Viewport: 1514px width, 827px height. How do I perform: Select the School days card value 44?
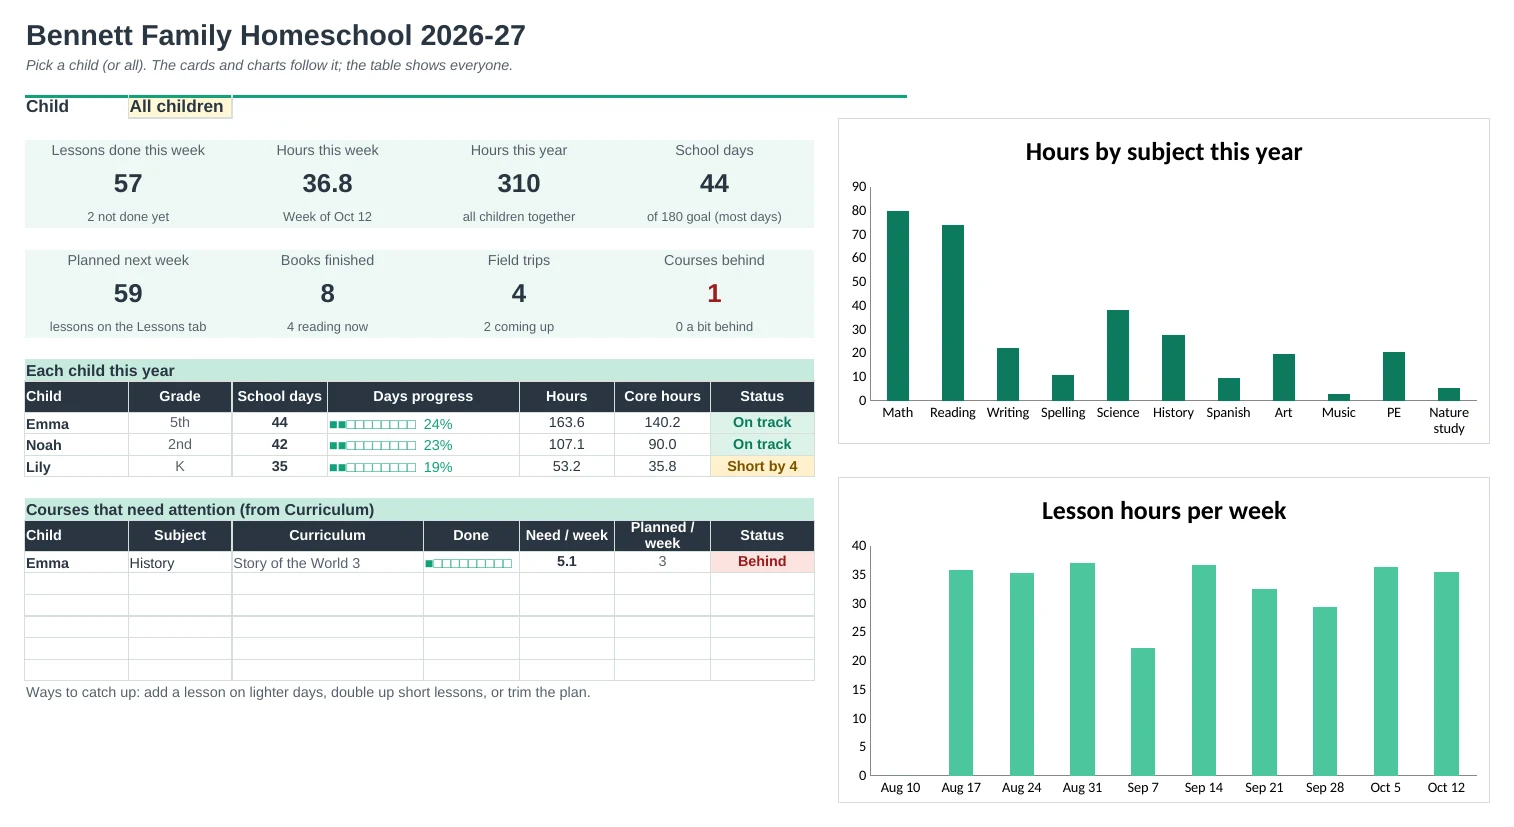pyautogui.click(x=714, y=184)
